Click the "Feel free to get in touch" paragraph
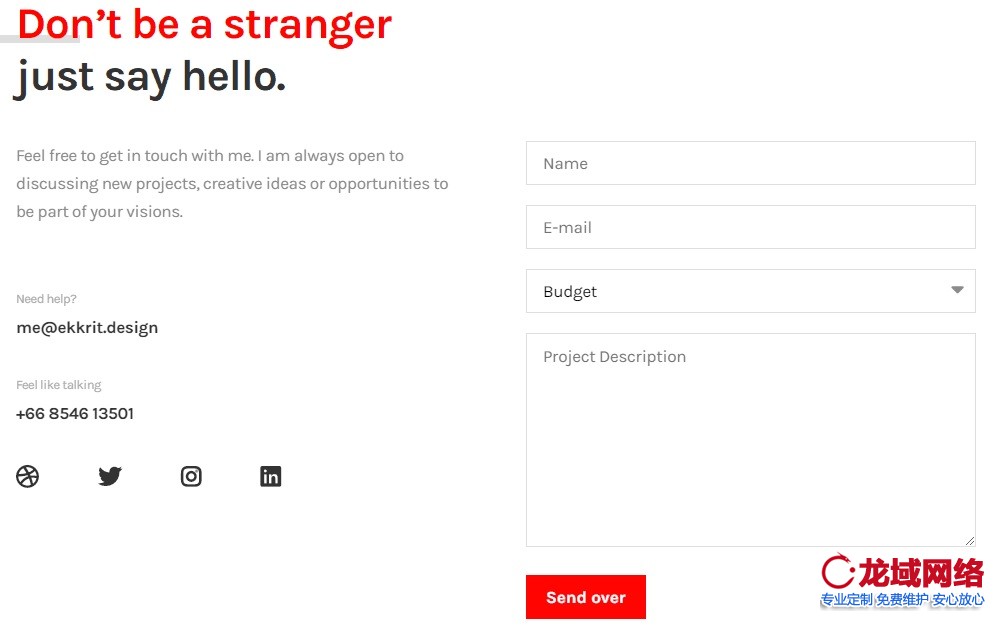Screen dimensions: 1000x636 coord(232,184)
